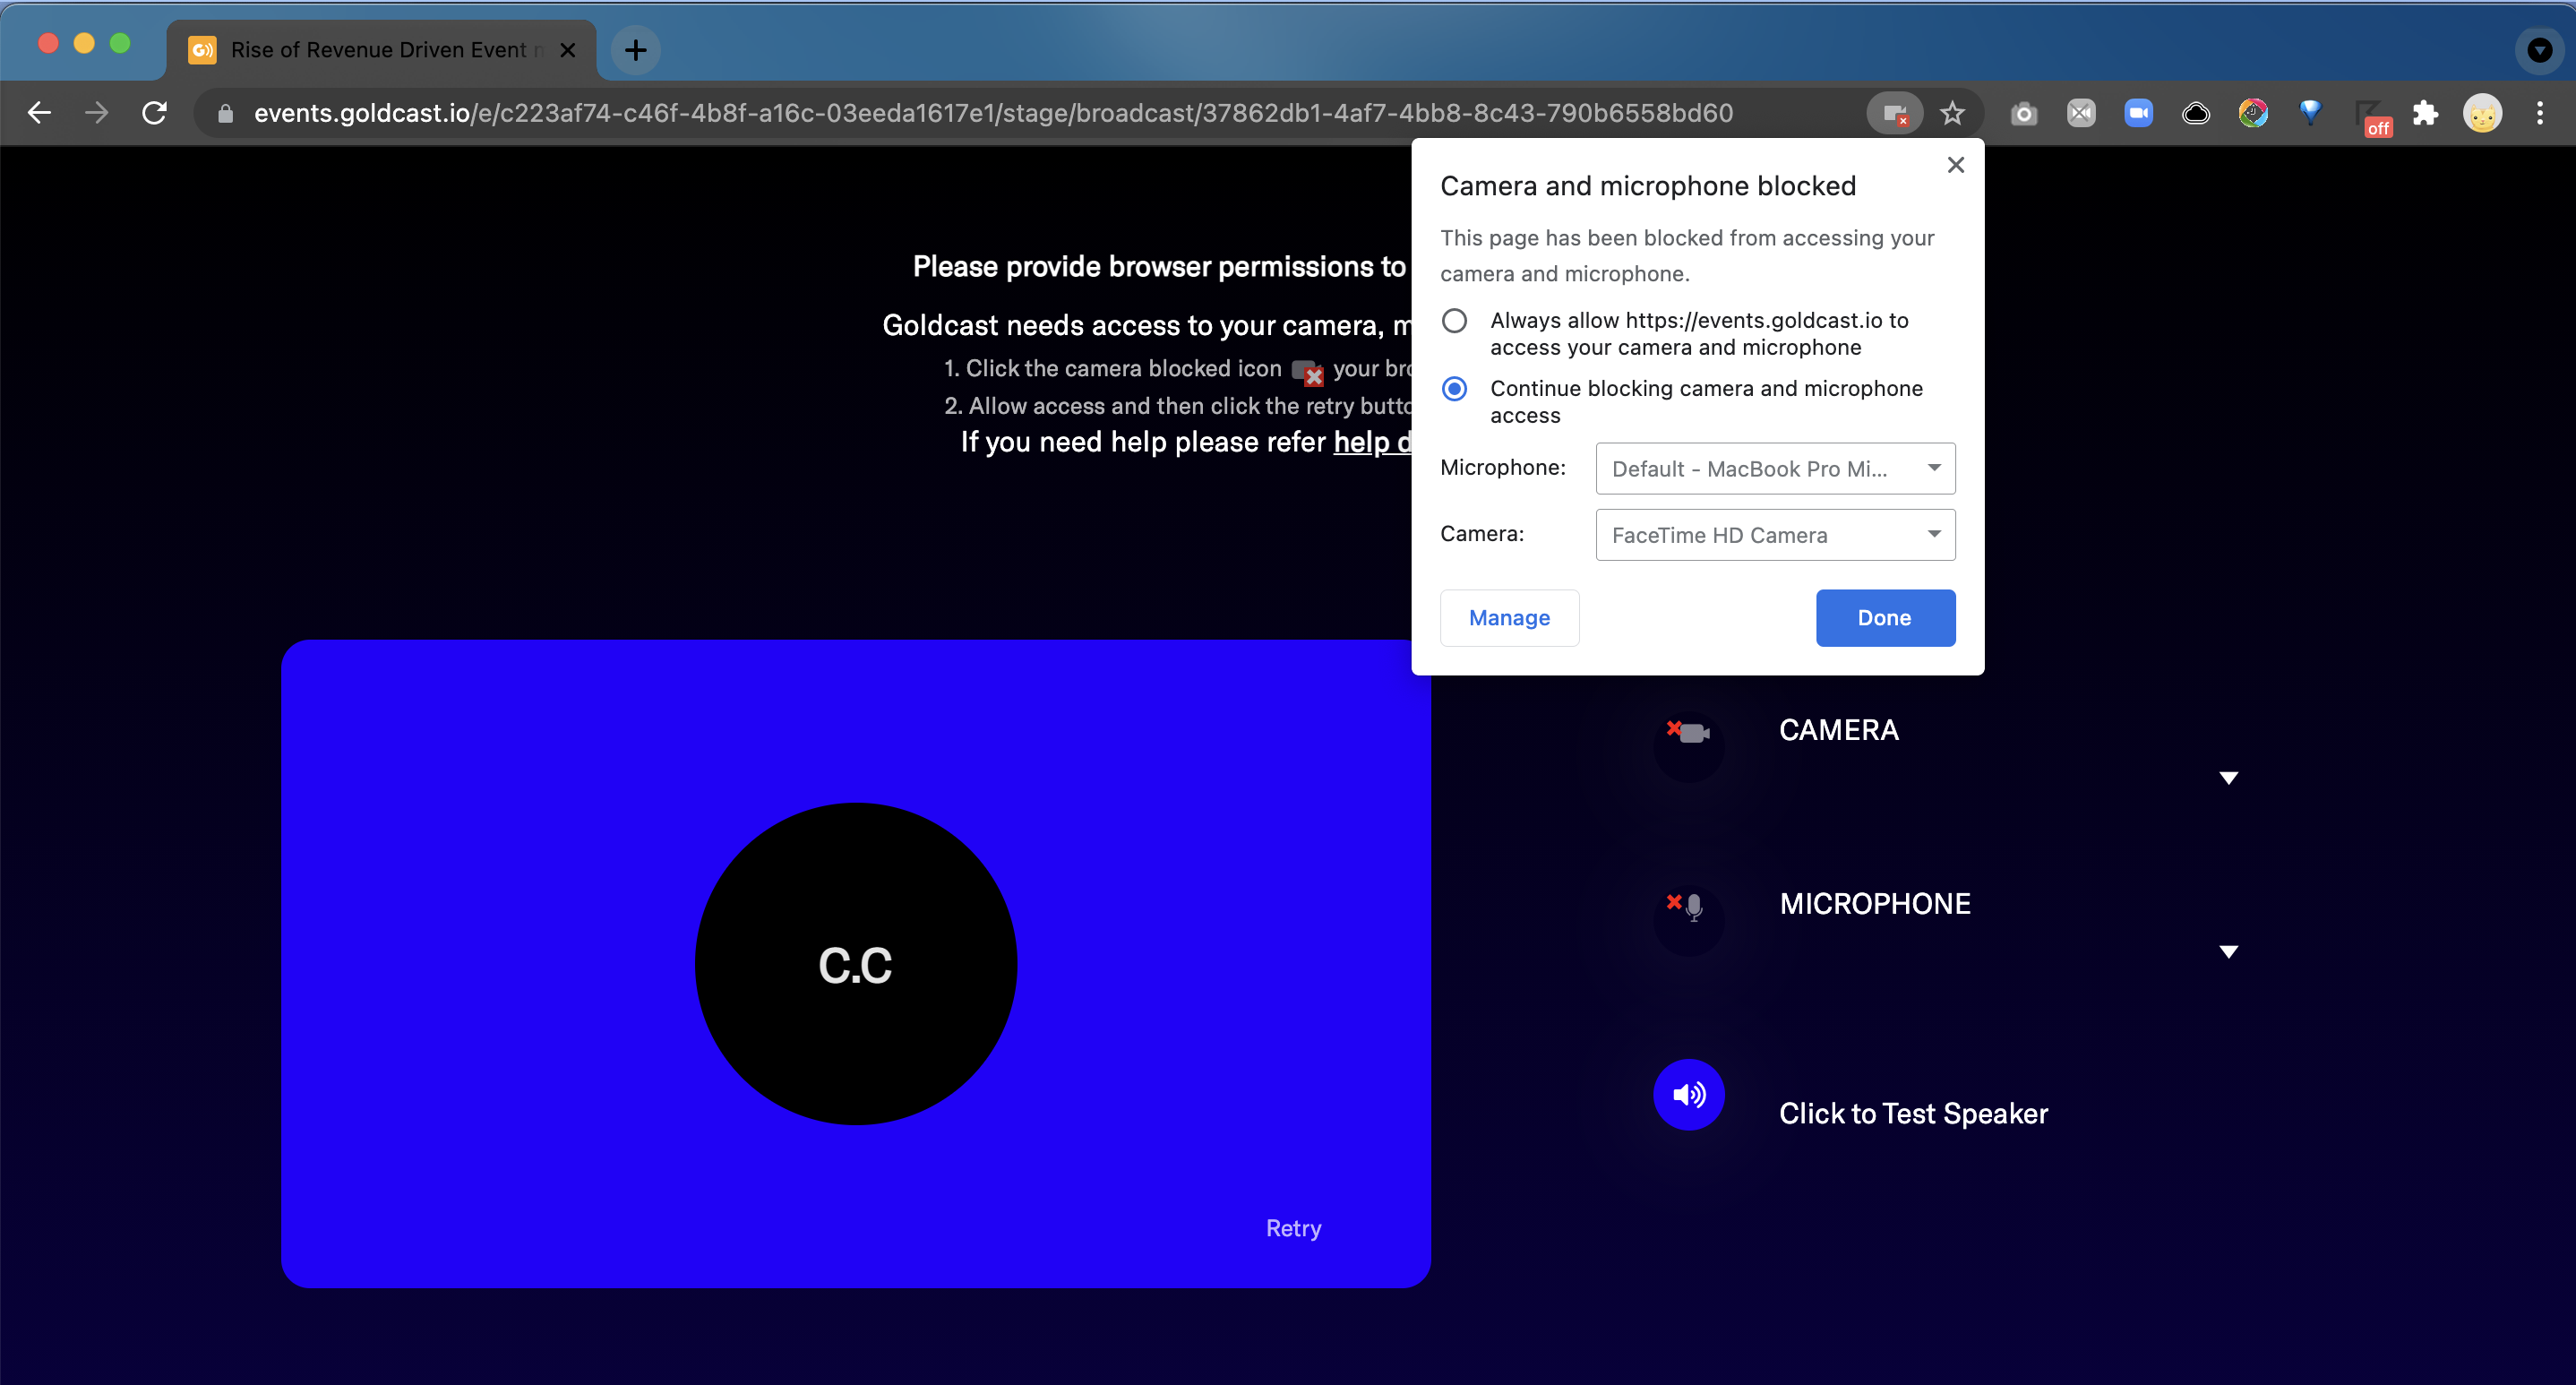
Task: Click Retry on the video preview
Action: tap(1293, 1228)
